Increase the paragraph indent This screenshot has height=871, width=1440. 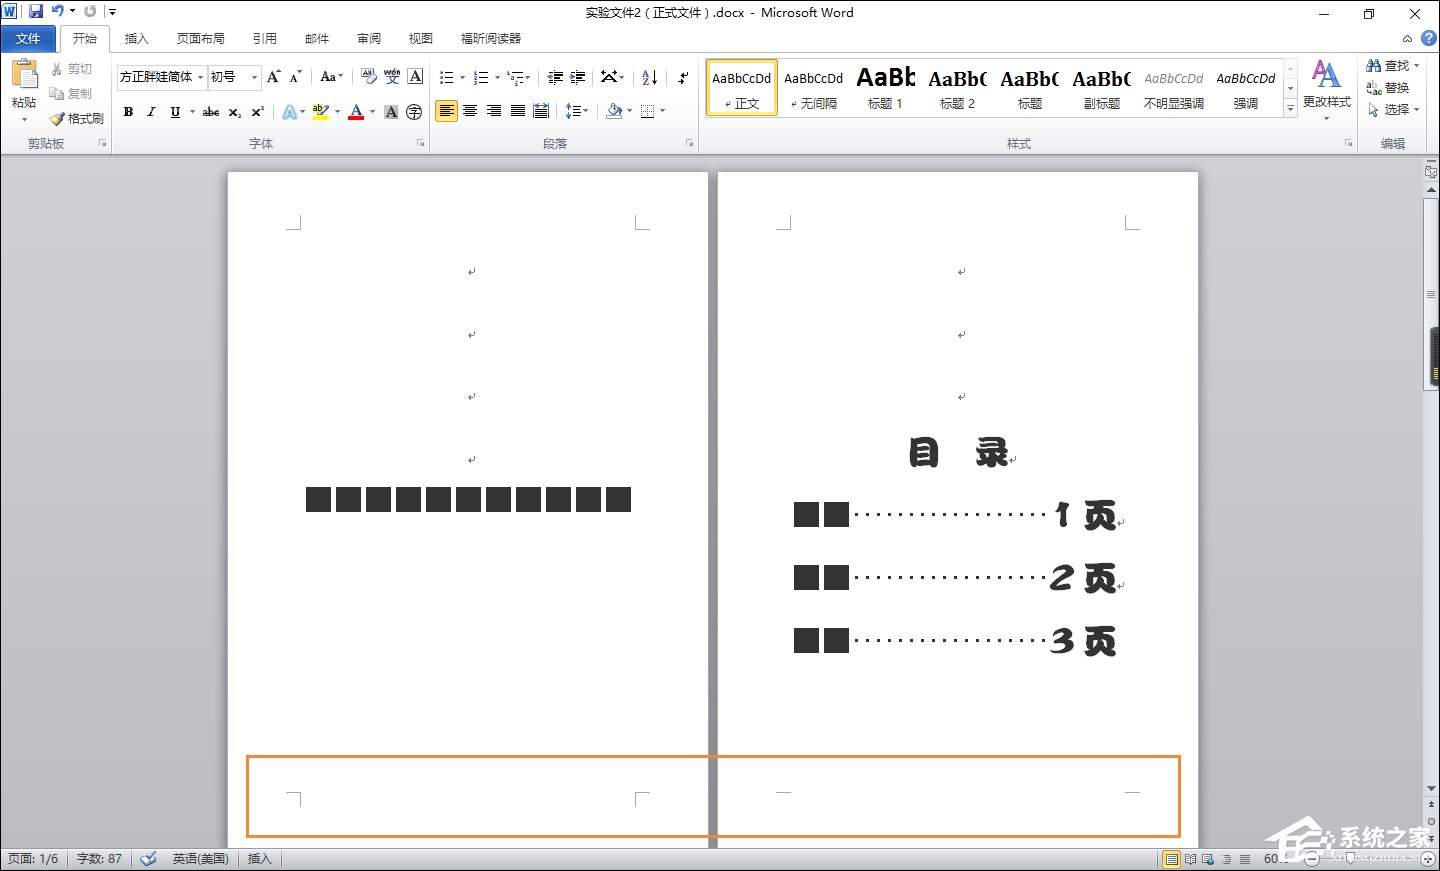point(578,77)
